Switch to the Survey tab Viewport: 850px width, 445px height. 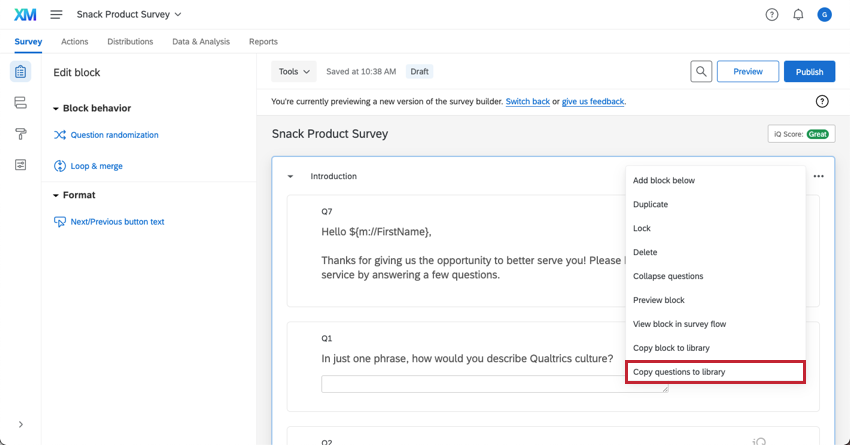pos(28,42)
